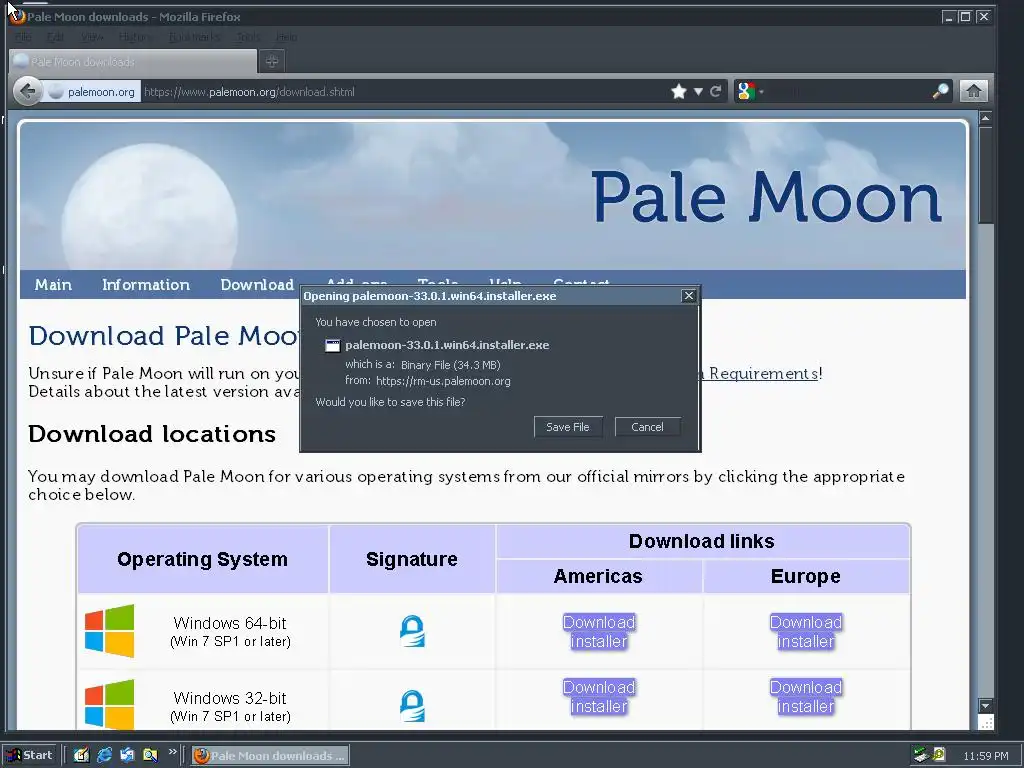Download Windows 32-bit installer from Europe

point(805,697)
